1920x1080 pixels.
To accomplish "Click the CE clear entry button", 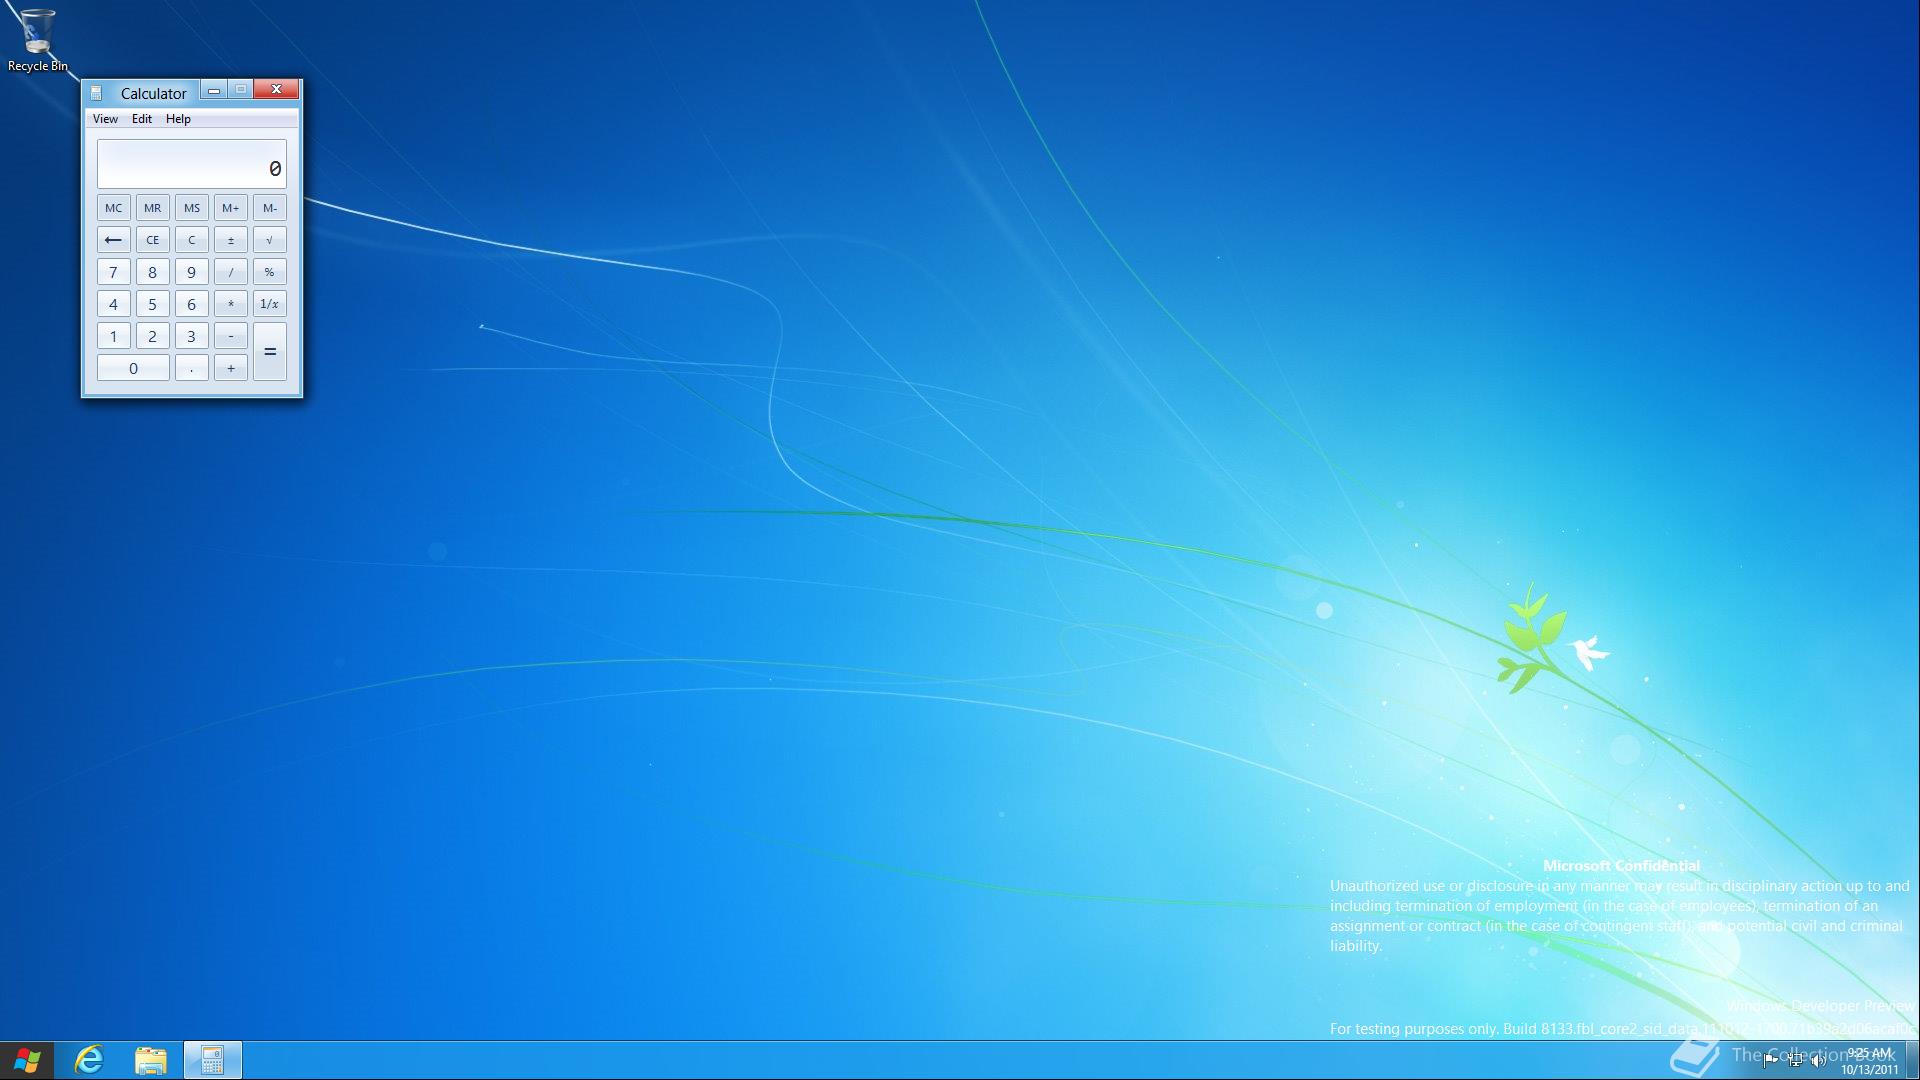I will [153, 240].
